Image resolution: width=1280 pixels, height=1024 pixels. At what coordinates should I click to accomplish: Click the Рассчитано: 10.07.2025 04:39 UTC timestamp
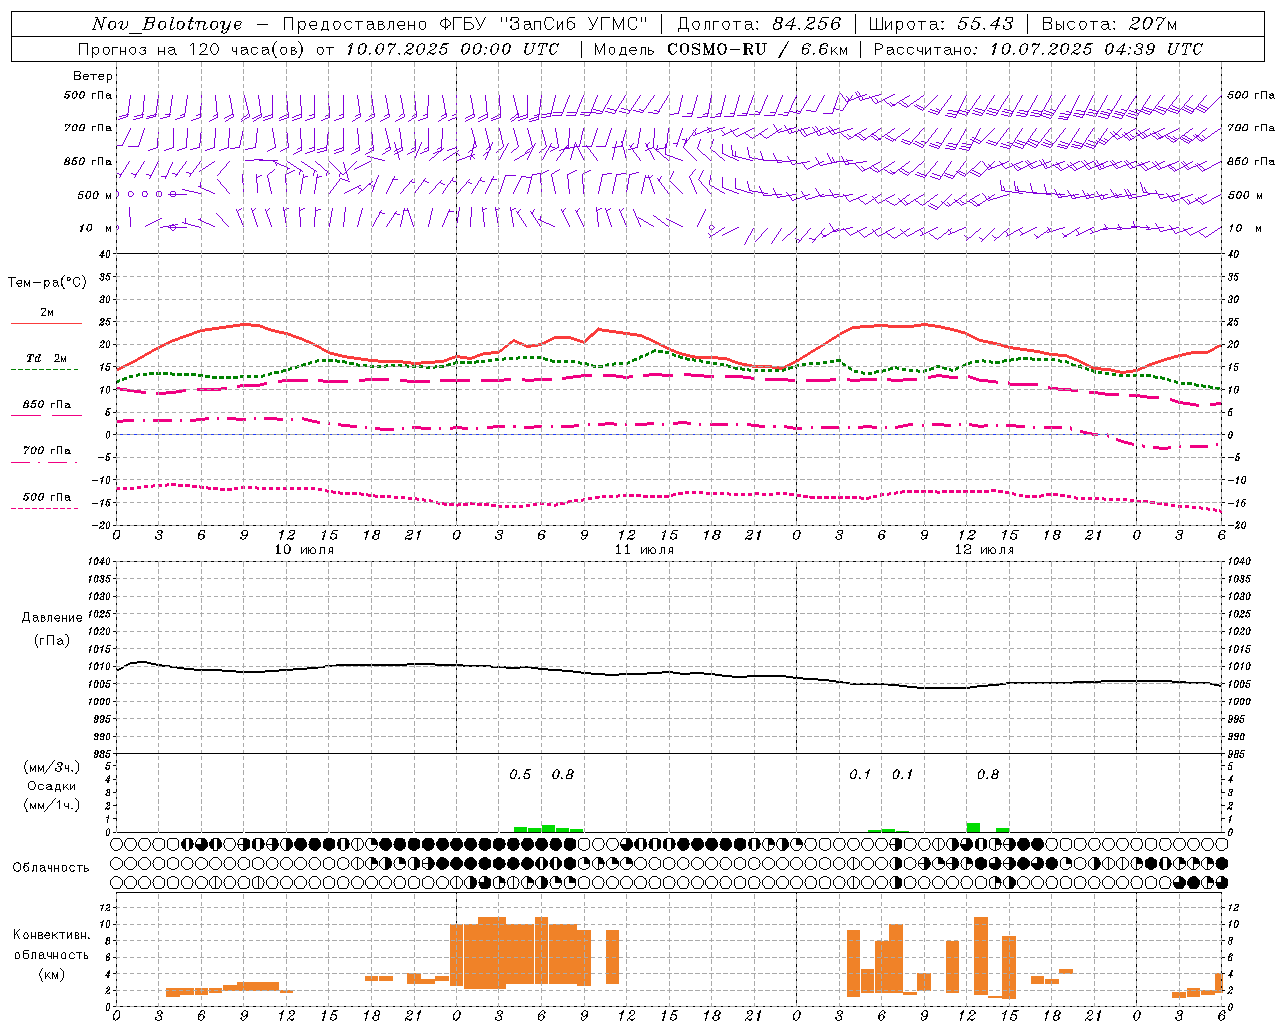click(1038, 49)
